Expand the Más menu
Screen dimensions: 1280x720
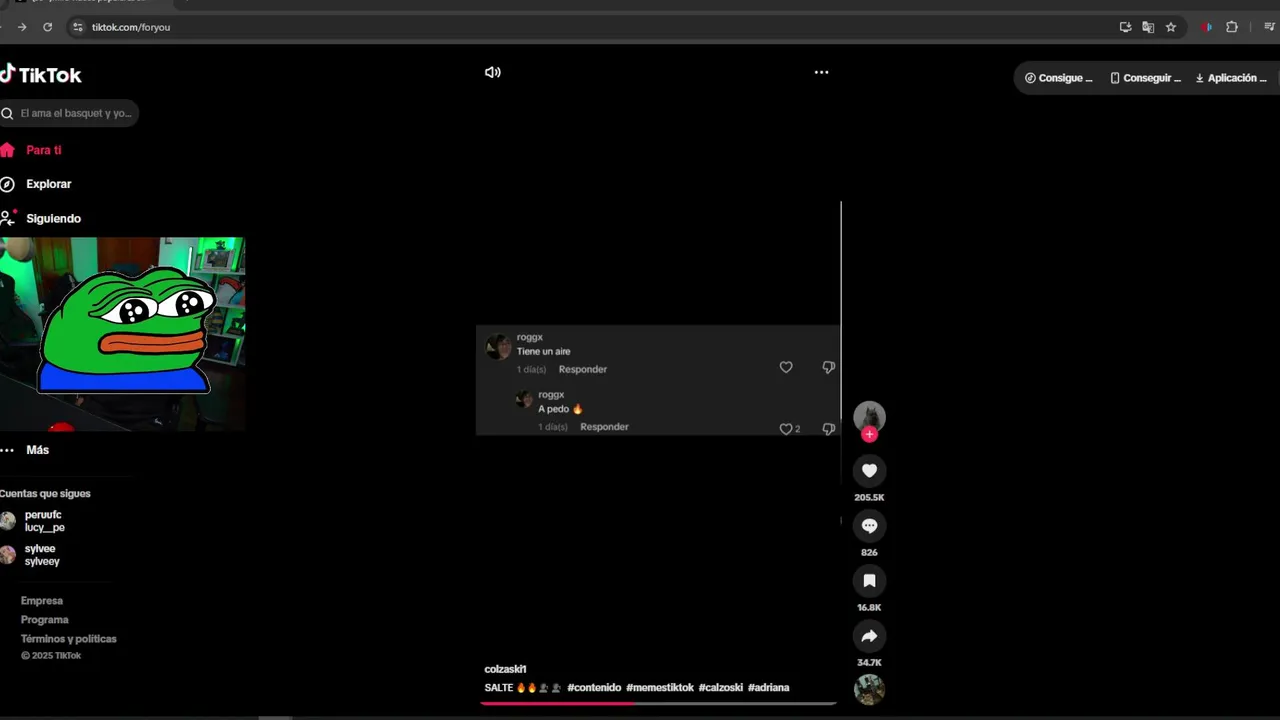(37, 450)
